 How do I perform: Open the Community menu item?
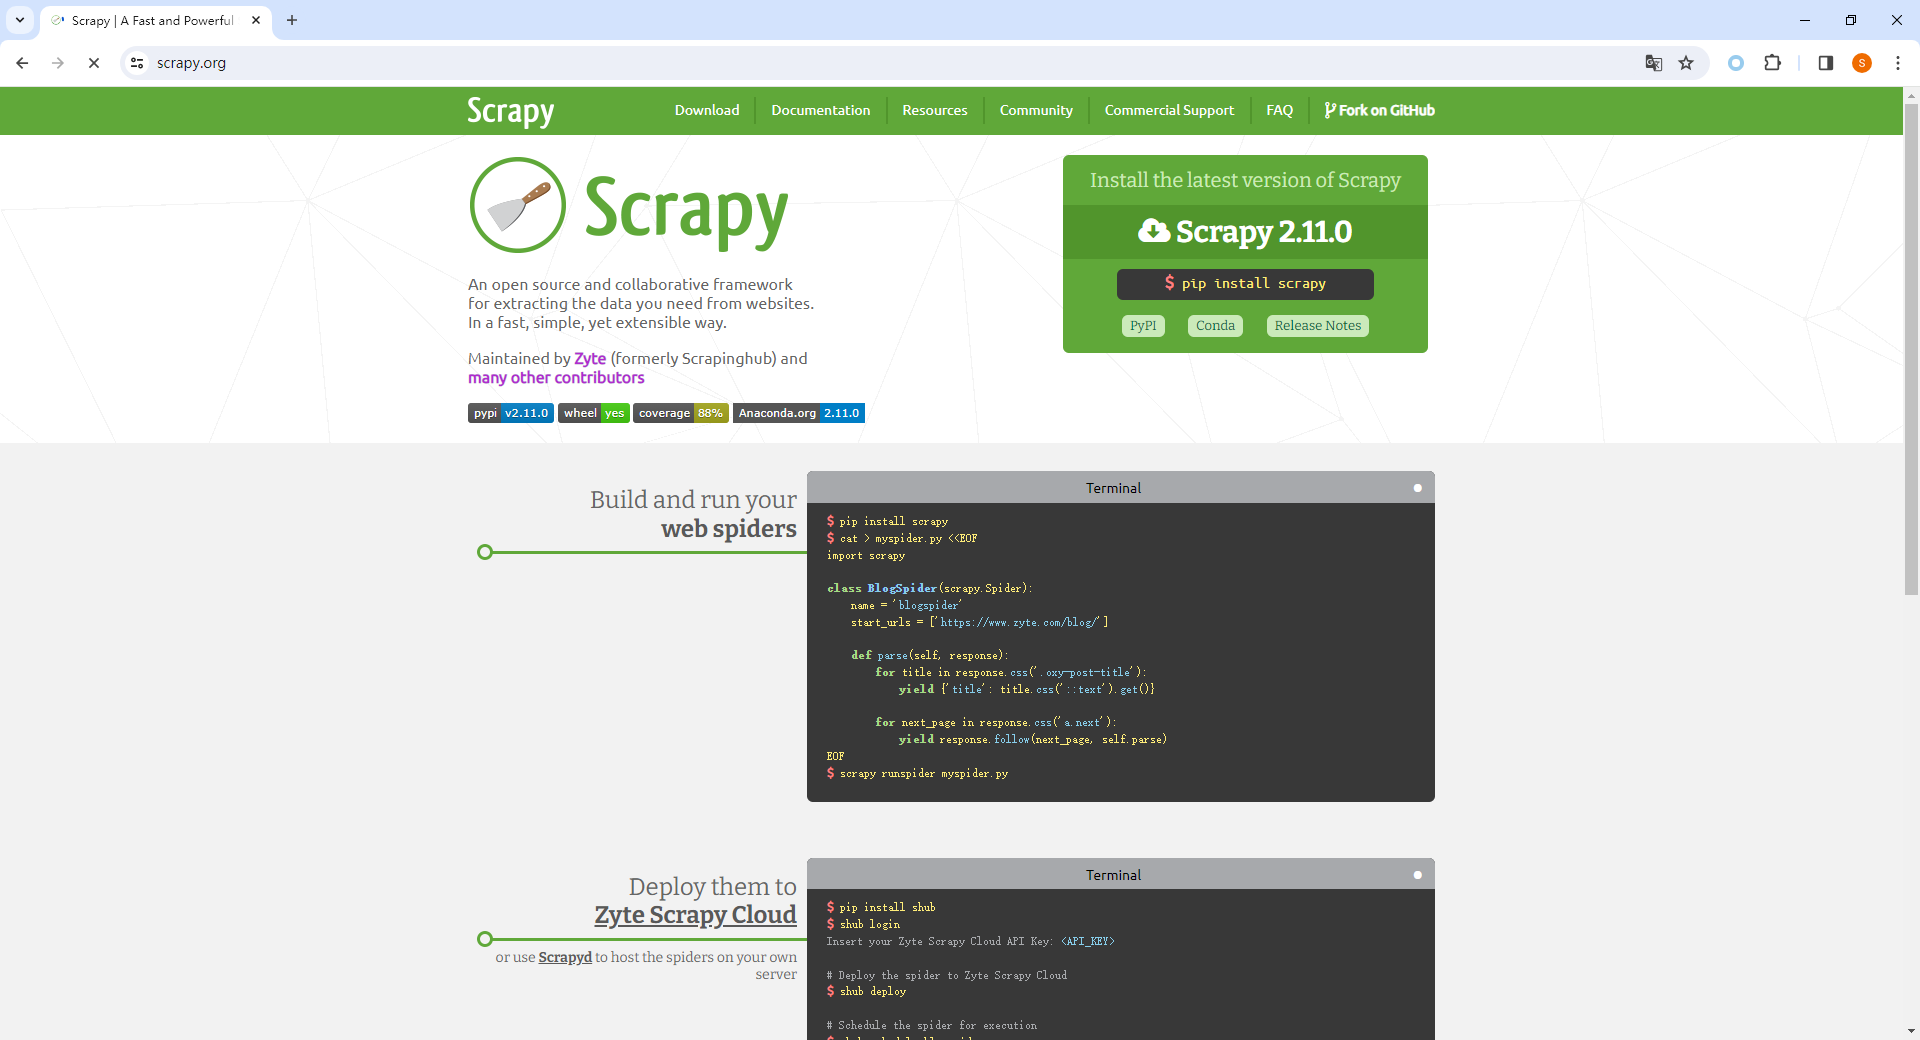pos(1036,110)
